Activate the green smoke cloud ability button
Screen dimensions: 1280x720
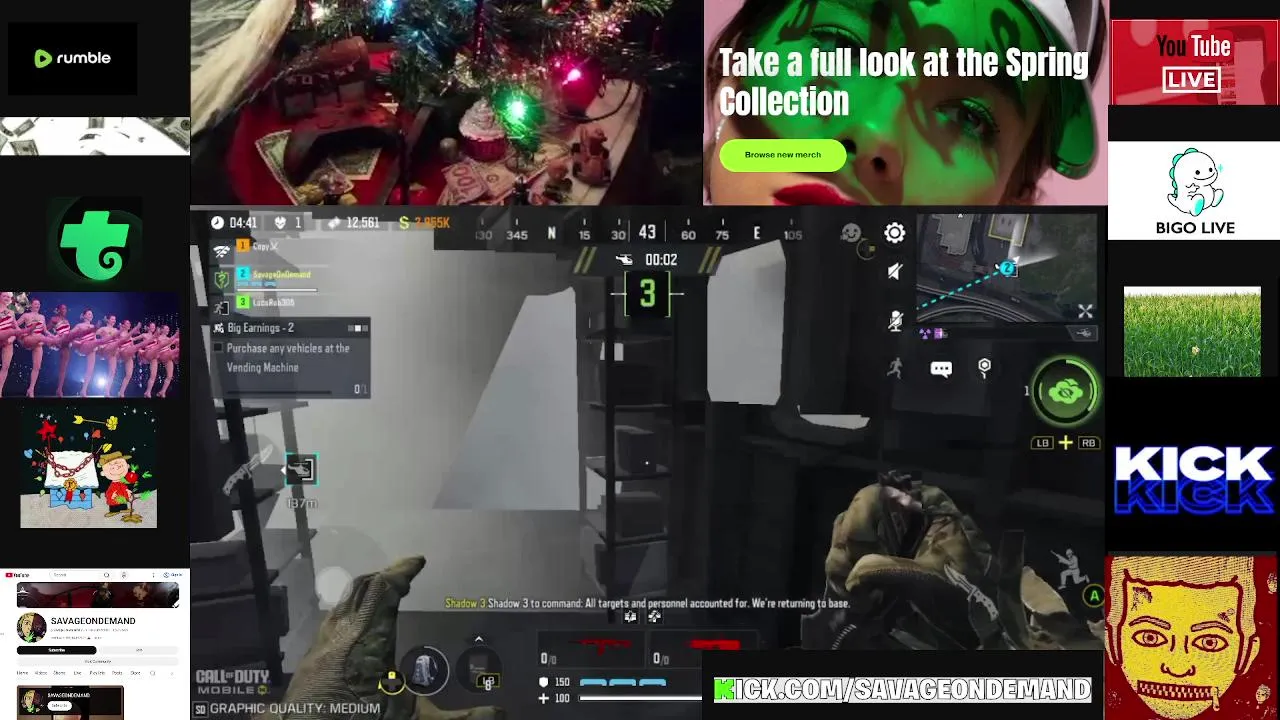point(1066,392)
